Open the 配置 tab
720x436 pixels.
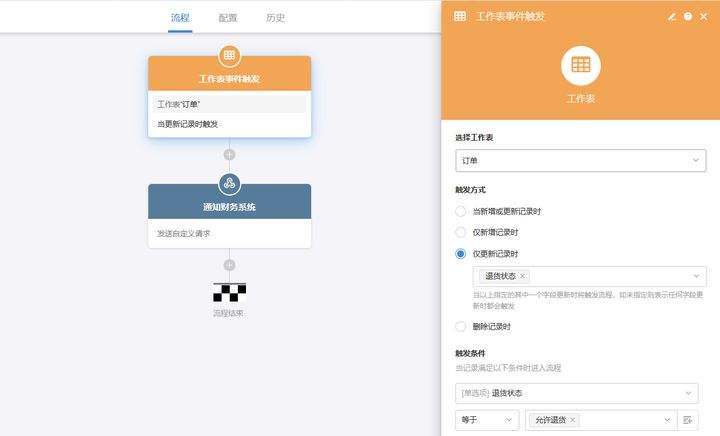[228, 18]
